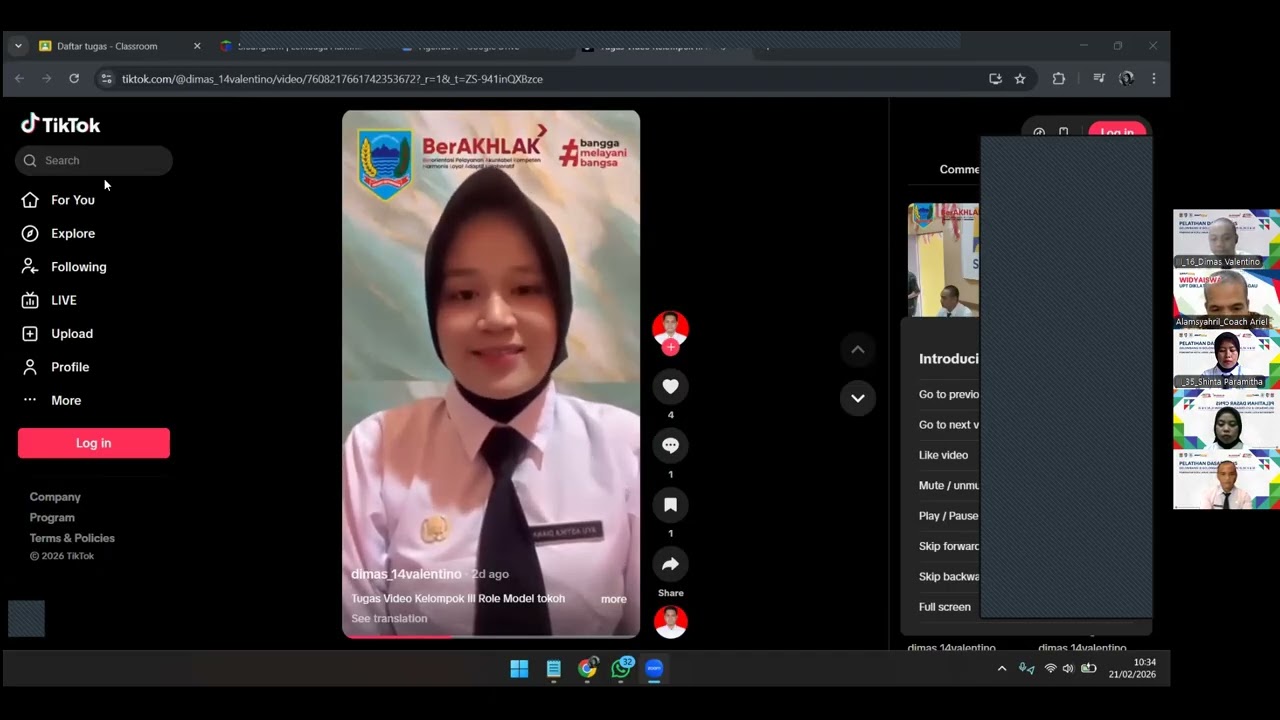Image resolution: width=1280 pixels, height=720 pixels.
Task: Open WhatsApp from the taskbar
Action: [x=621, y=669]
